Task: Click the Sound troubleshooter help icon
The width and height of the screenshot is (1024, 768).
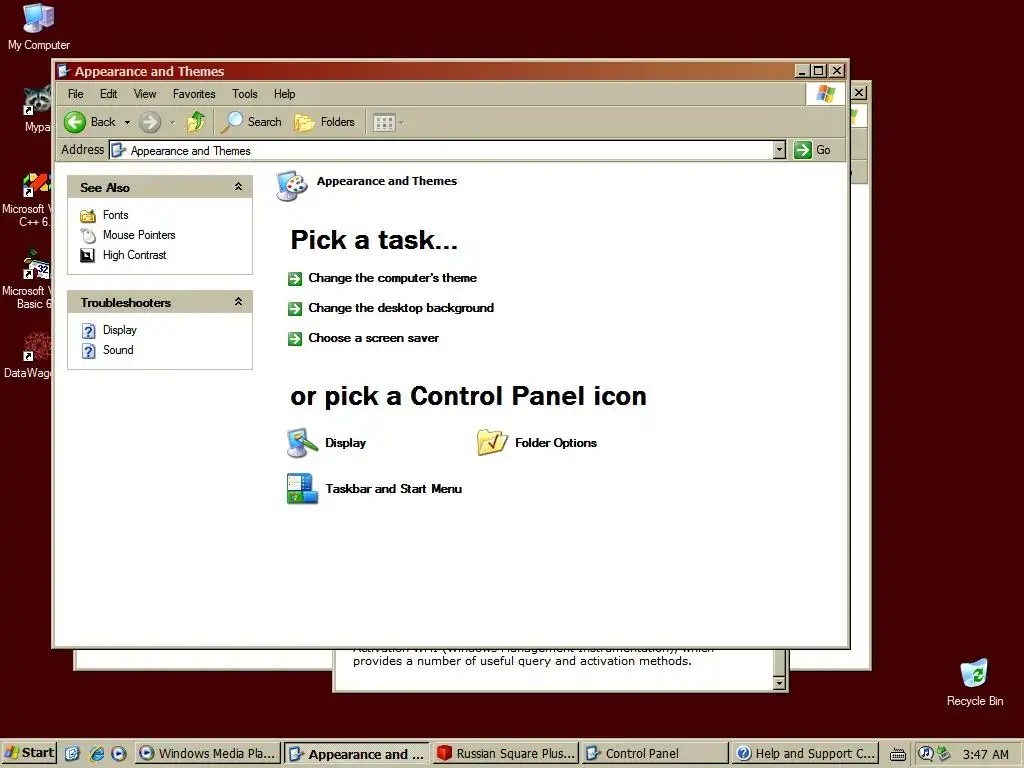Action: click(89, 351)
